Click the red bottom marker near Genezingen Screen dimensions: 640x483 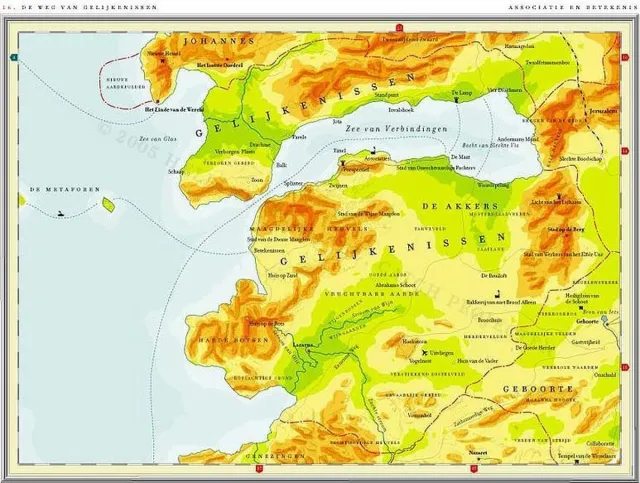coord(259,468)
